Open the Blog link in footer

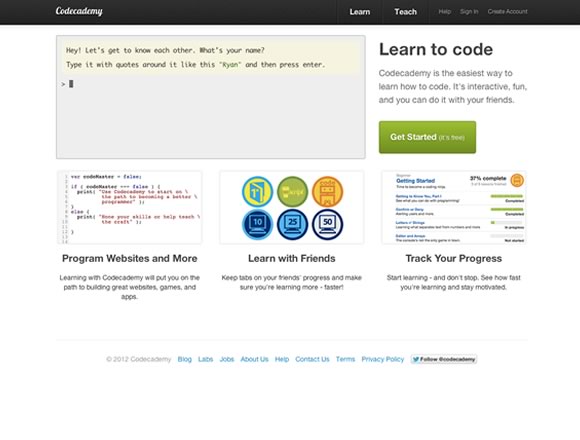(x=185, y=359)
